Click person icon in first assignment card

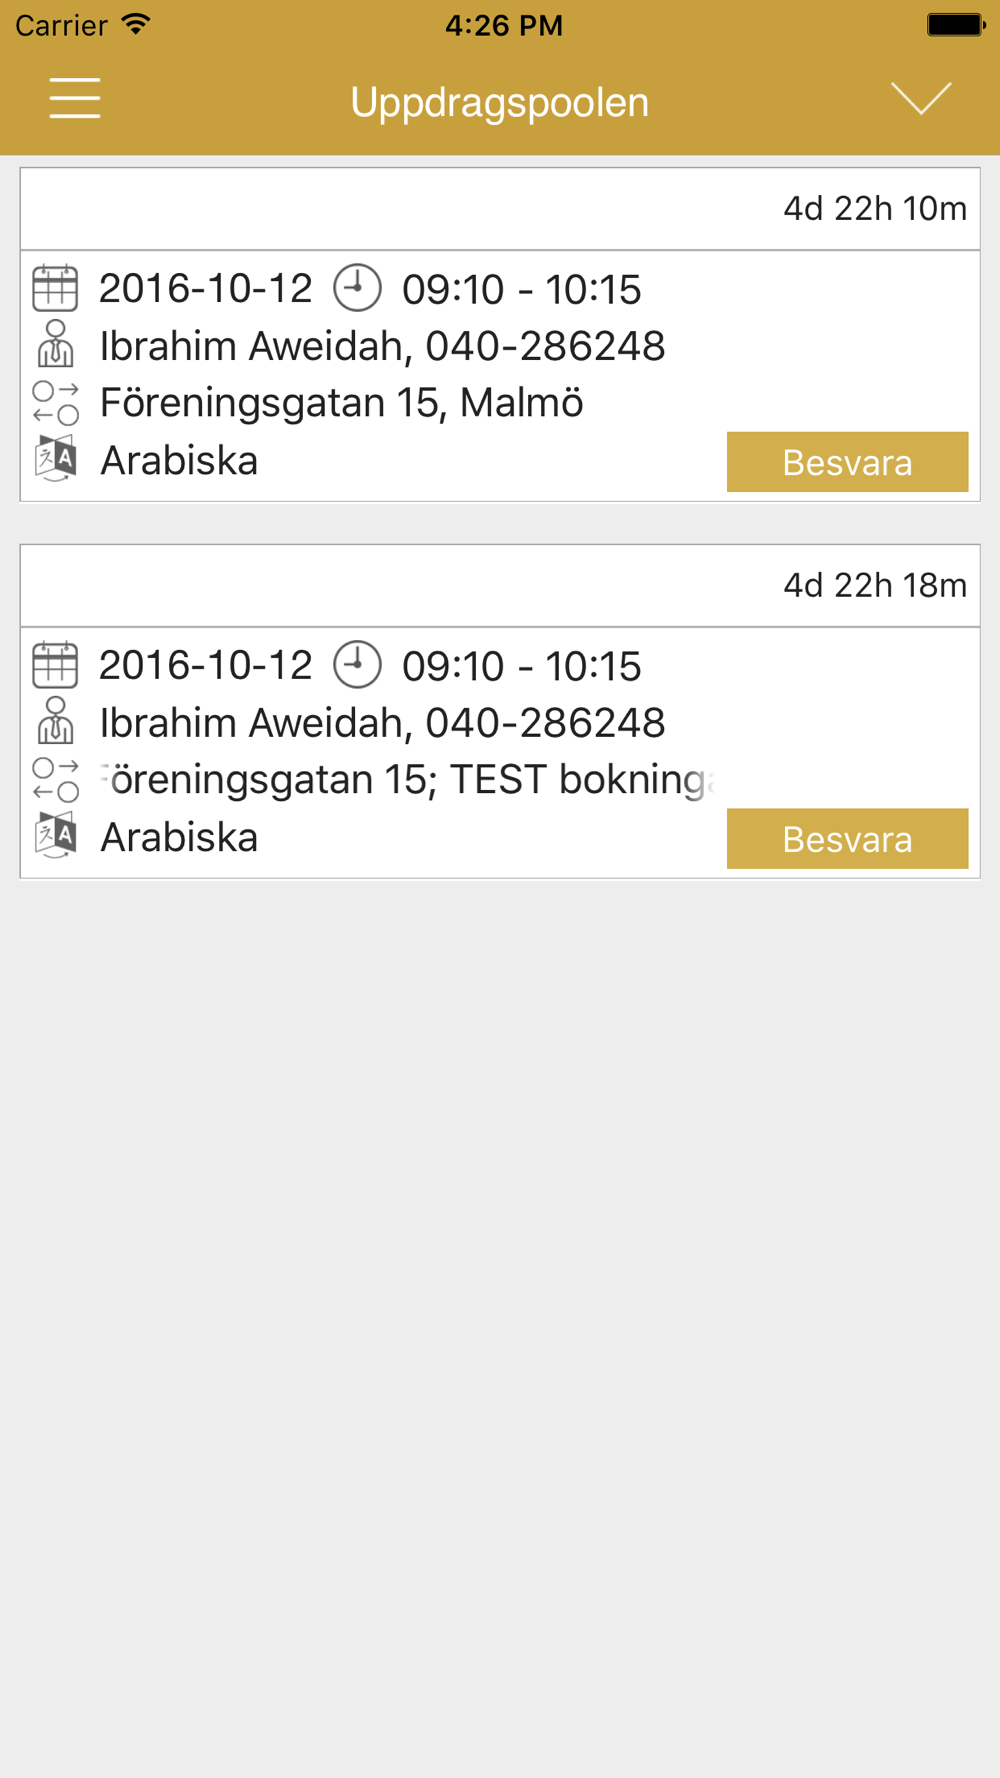55,344
